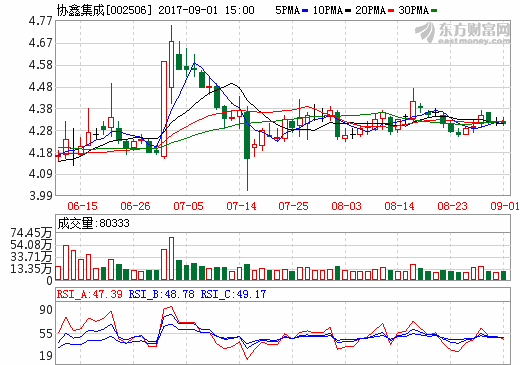Click the 13.35万 volume axis label

click(x=31, y=268)
